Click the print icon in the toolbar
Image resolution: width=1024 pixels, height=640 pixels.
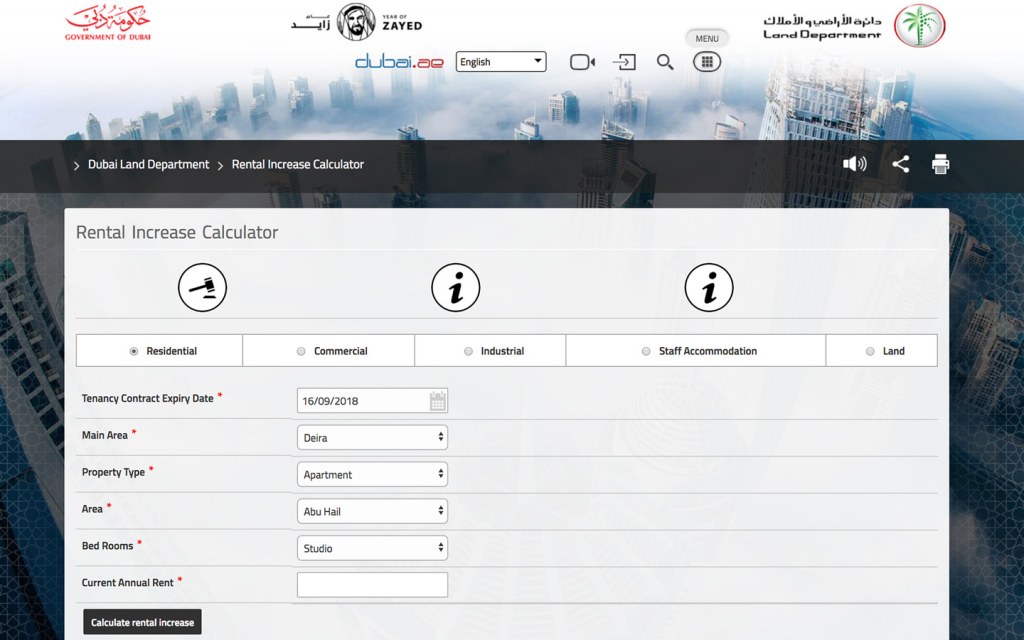click(940, 163)
